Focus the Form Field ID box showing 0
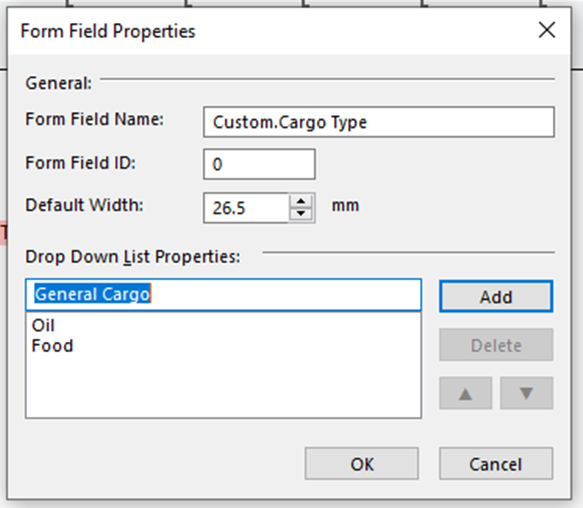Viewport: 583px width, 508px height. click(260, 164)
